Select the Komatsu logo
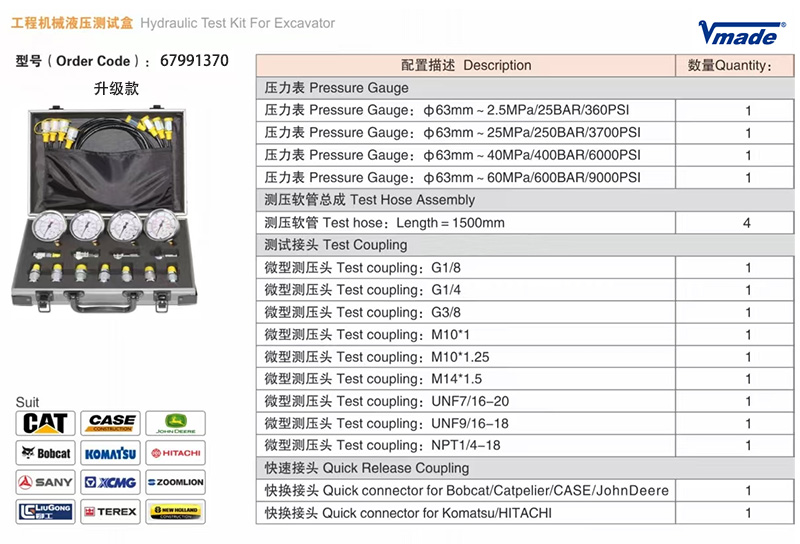 (x=112, y=453)
